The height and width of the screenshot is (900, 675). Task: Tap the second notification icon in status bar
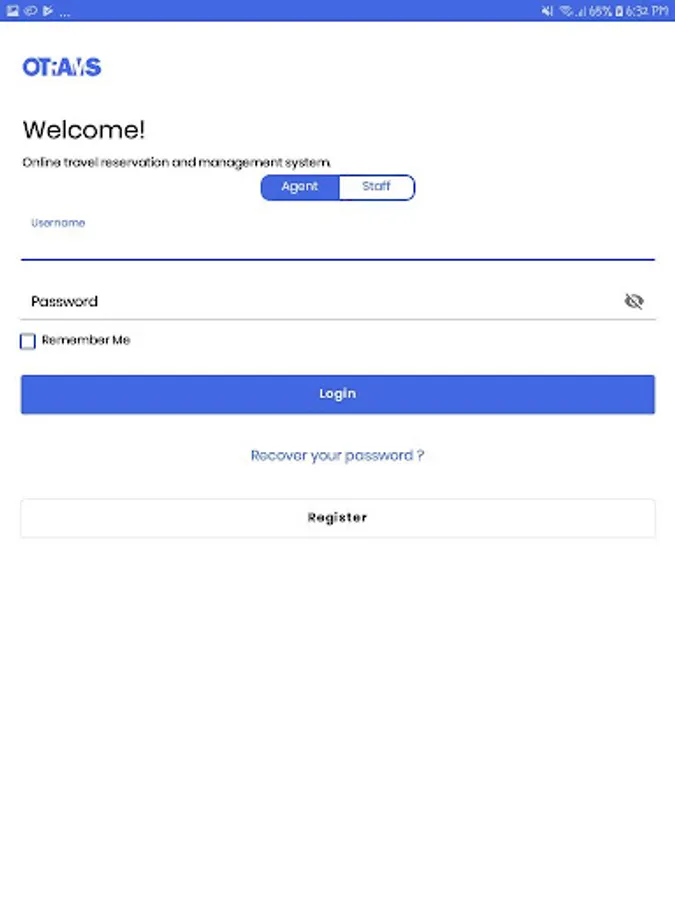click(30, 11)
